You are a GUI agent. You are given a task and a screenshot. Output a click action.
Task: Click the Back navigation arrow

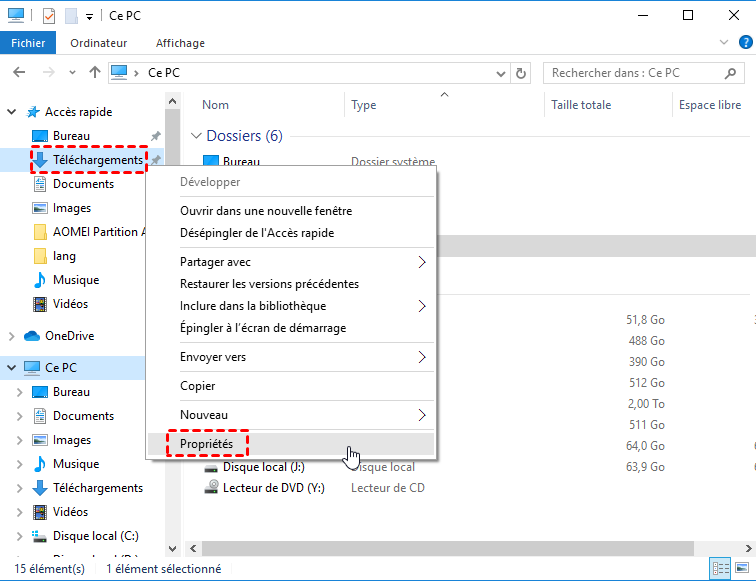(19, 72)
